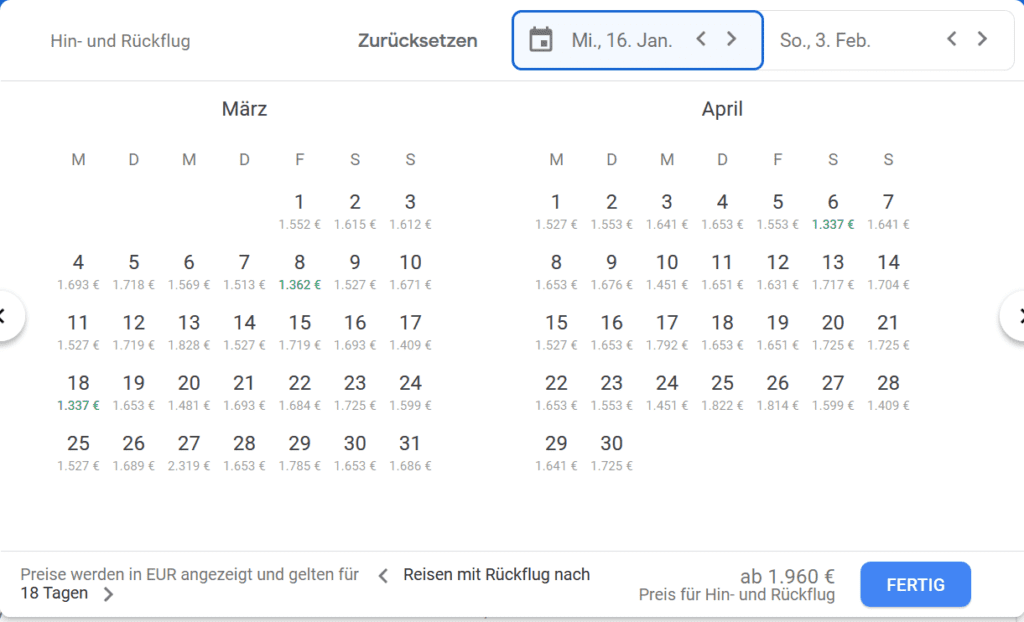Move return date one day earlier
1024x622 pixels.
point(952,39)
